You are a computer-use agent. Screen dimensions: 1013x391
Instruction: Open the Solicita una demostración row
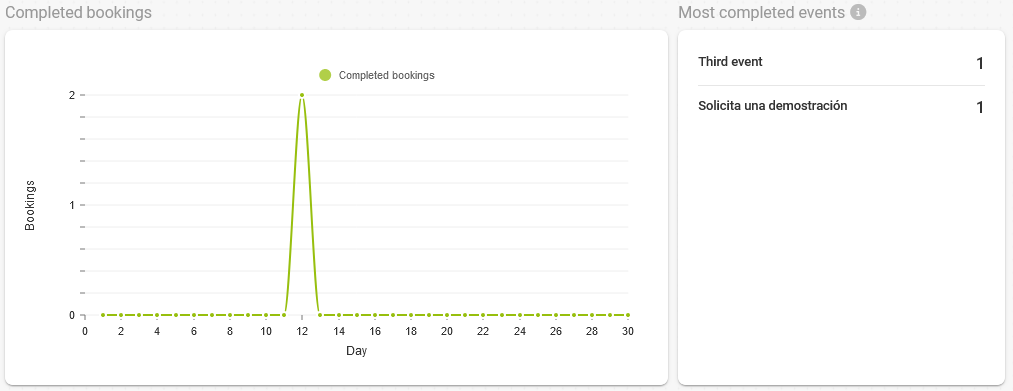click(841, 107)
